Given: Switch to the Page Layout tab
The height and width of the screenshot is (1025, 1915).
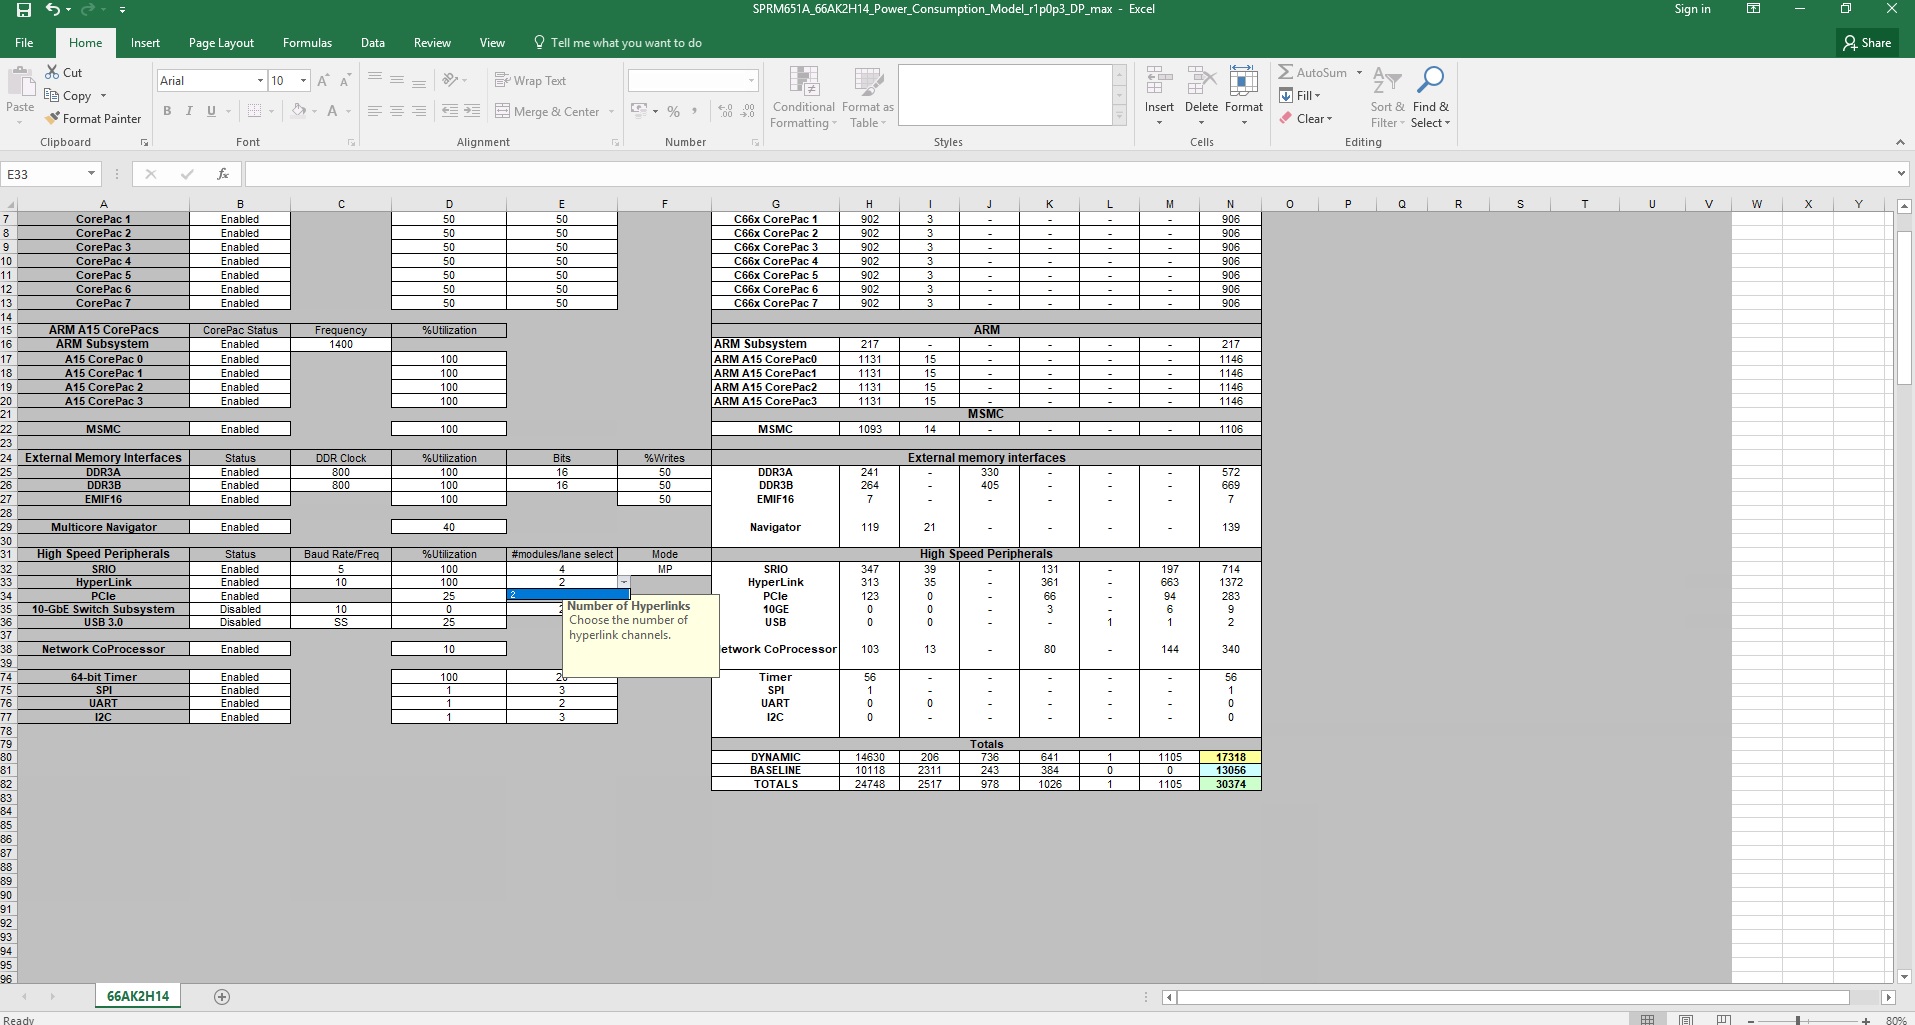Looking at the screenshot, I should pos(221,43).
